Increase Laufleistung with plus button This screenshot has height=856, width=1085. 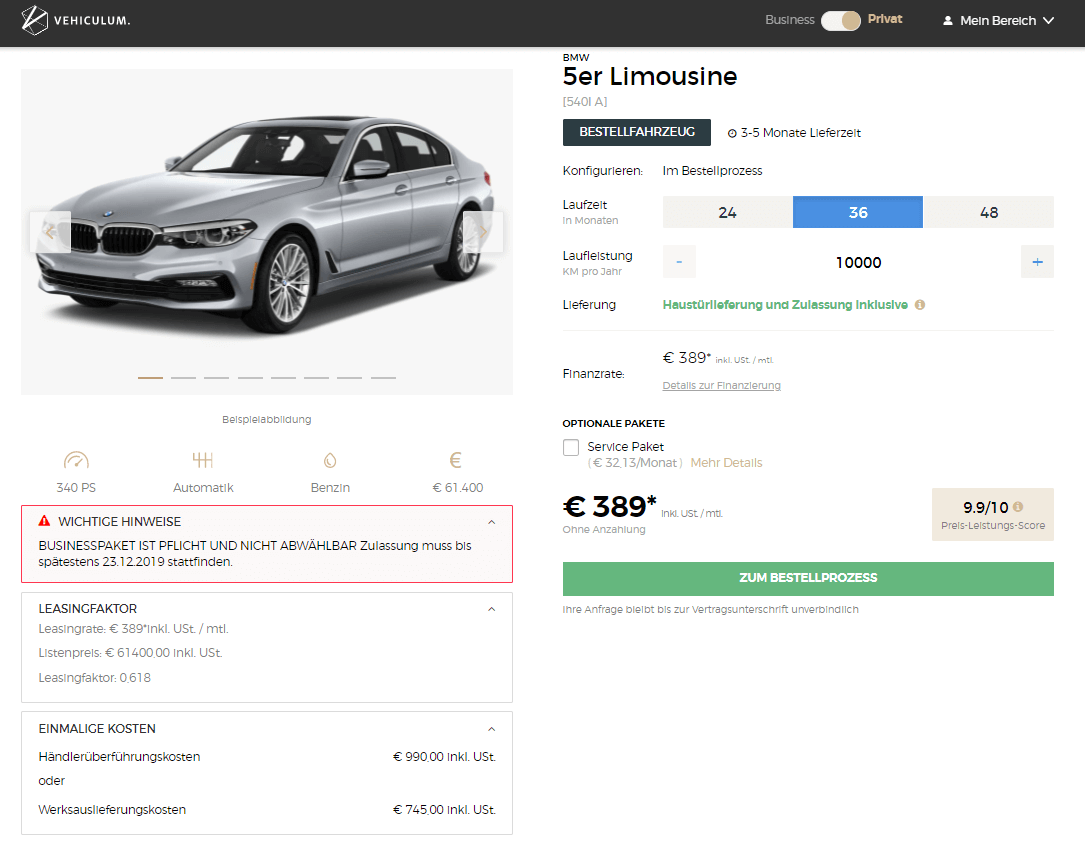(x=1037, y=262)
